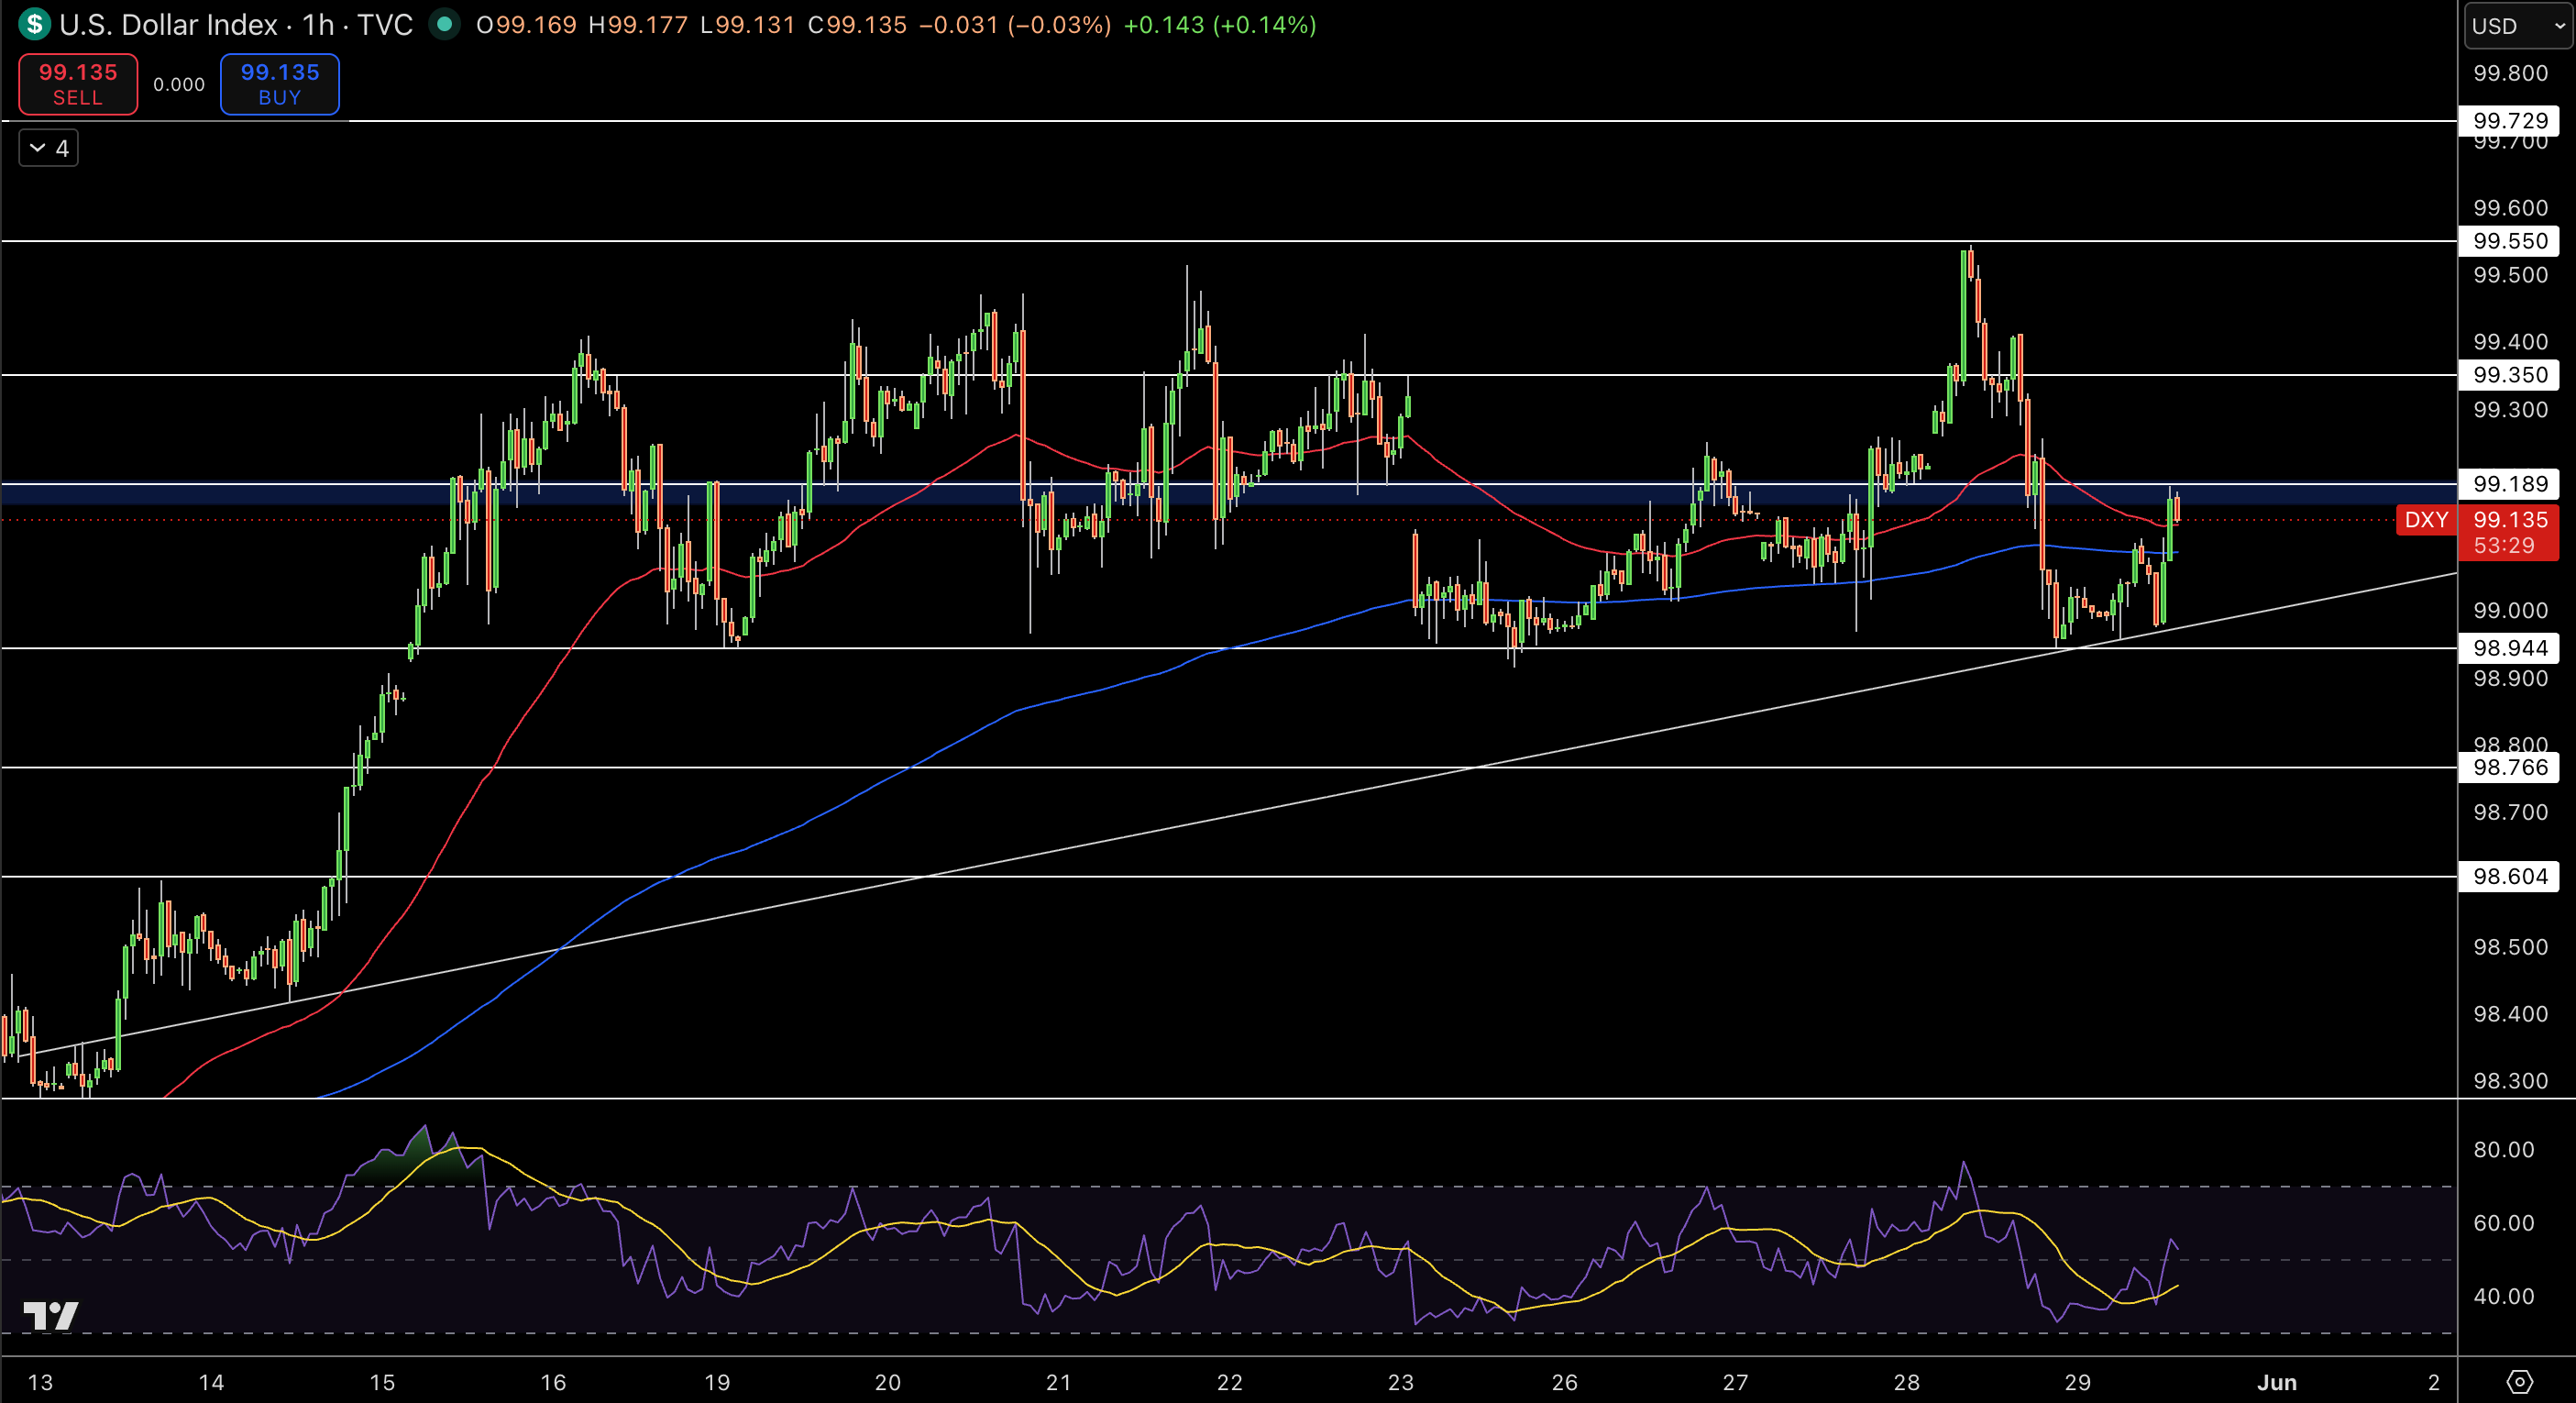The width and height of the screenshot is (2576, 1403).
Task: Click the 99.600 price scale label
Action: tap(2510, 208)
